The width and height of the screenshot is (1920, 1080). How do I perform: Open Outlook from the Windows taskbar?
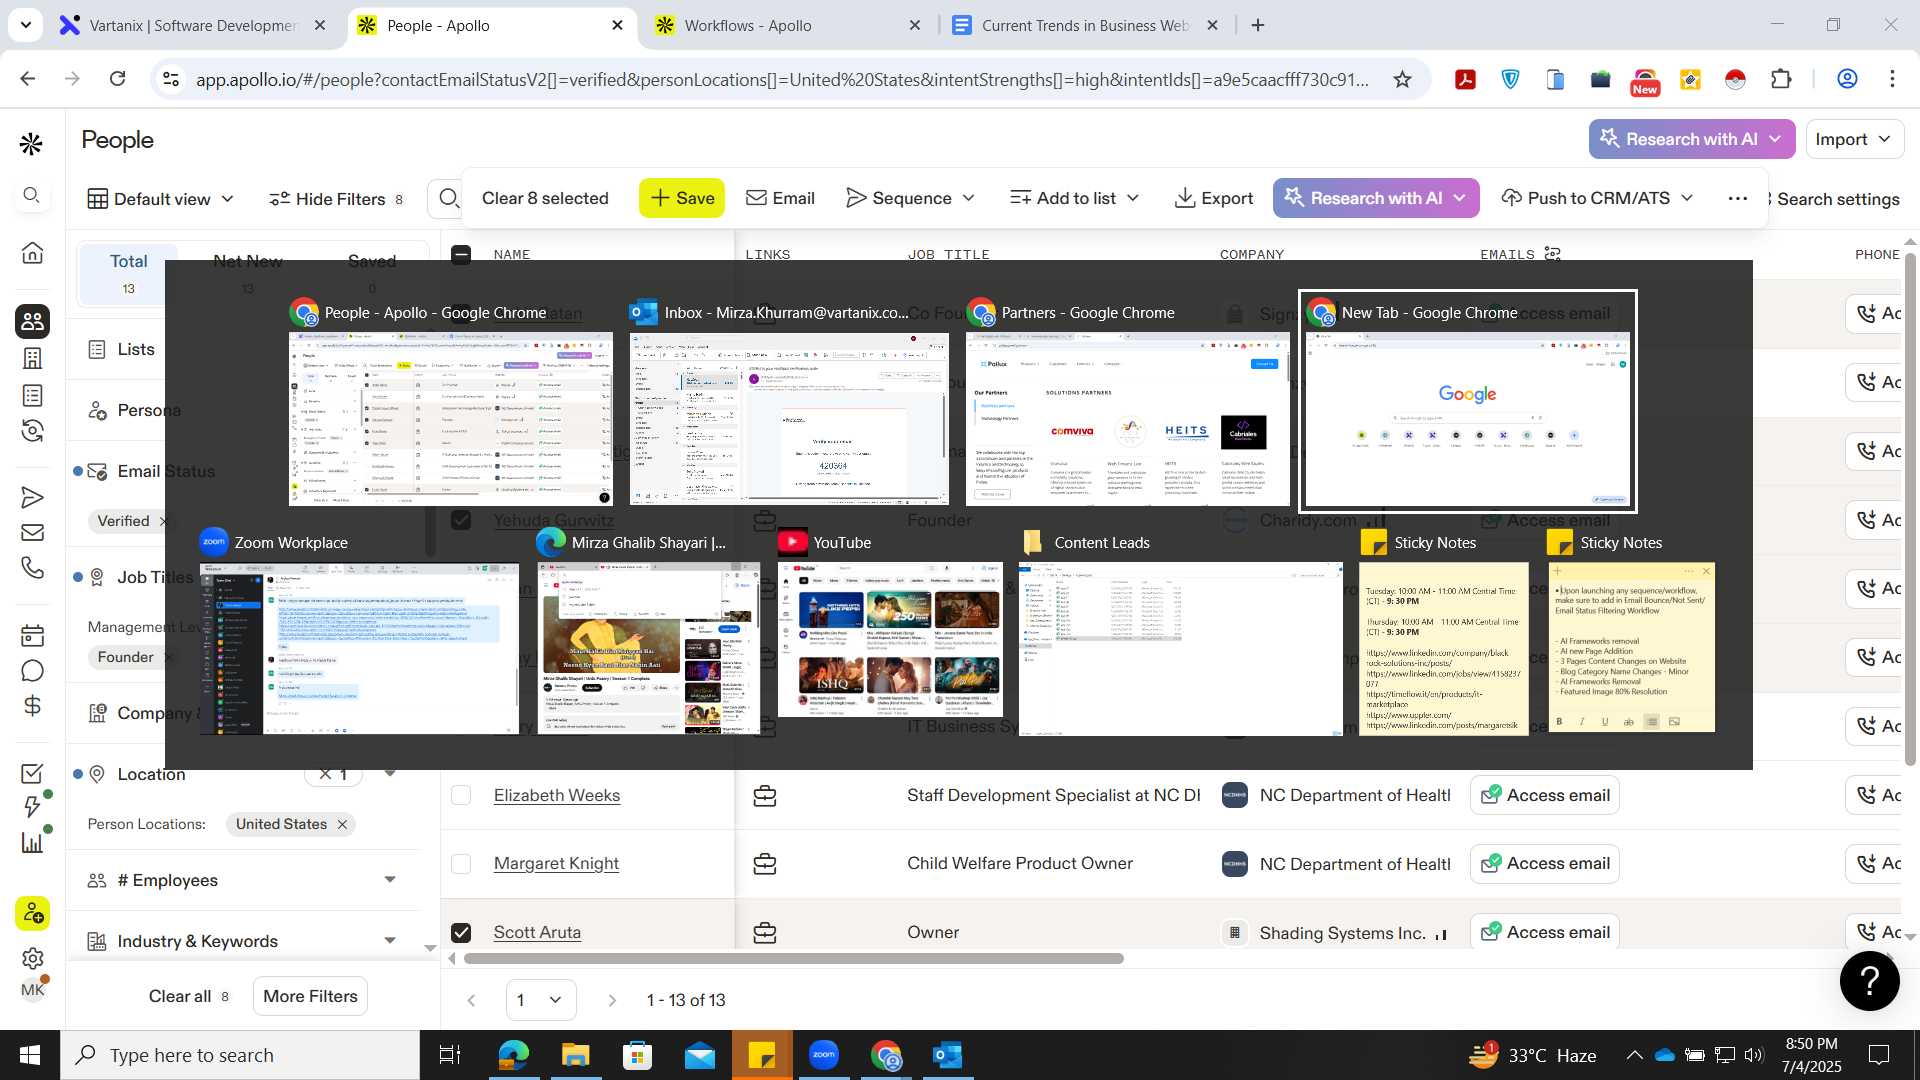pos(947,1055)
